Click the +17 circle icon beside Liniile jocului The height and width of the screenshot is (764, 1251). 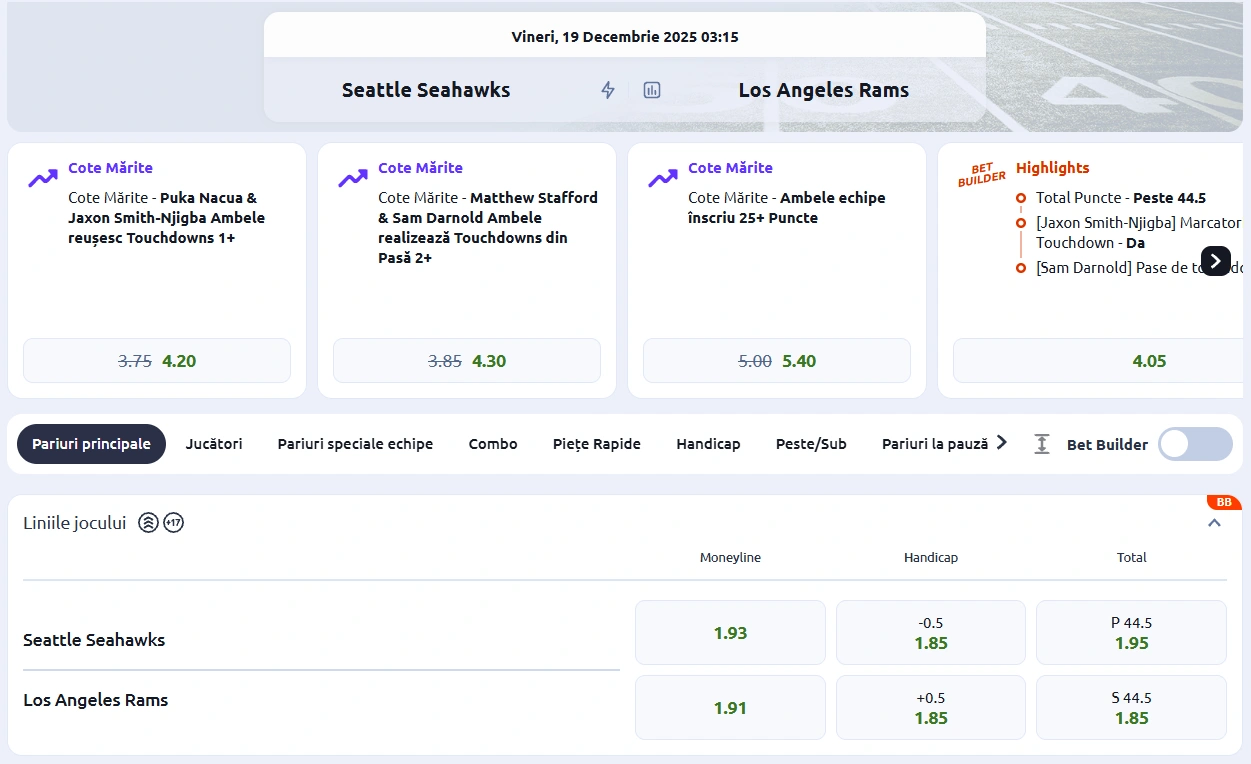174,522
